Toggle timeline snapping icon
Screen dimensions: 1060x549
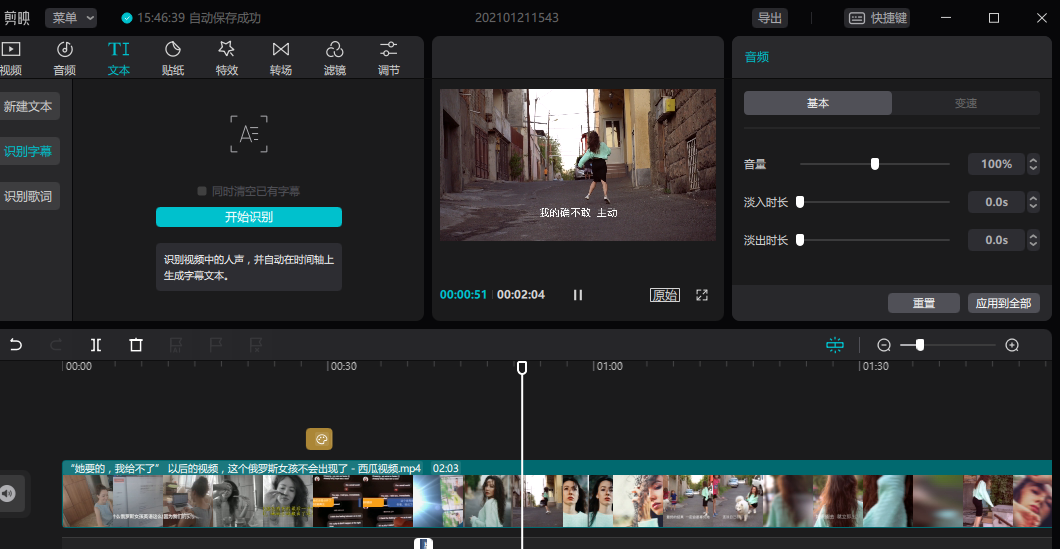tap(835, 345)
